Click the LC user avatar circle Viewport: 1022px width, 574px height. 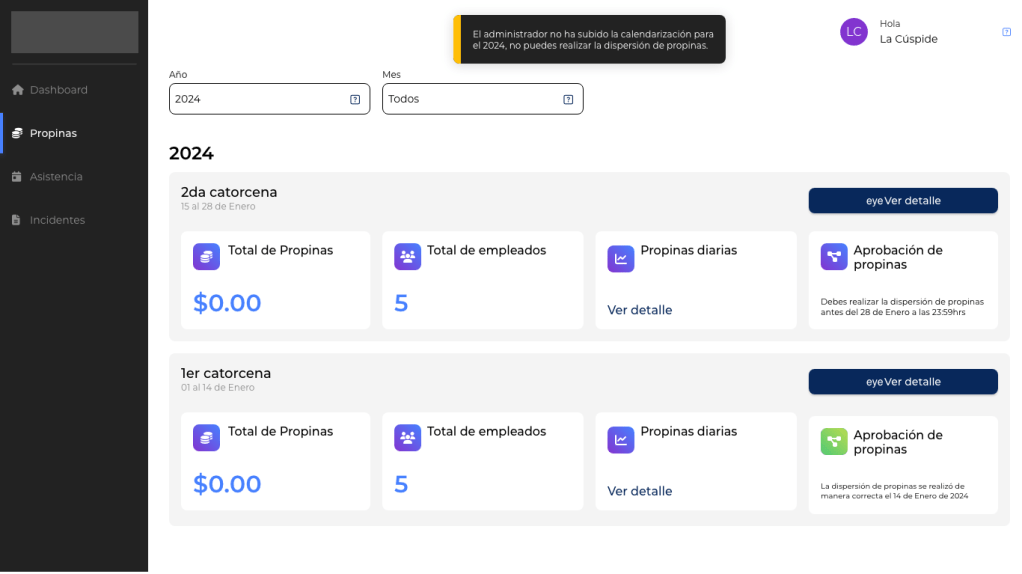(853, 32)
